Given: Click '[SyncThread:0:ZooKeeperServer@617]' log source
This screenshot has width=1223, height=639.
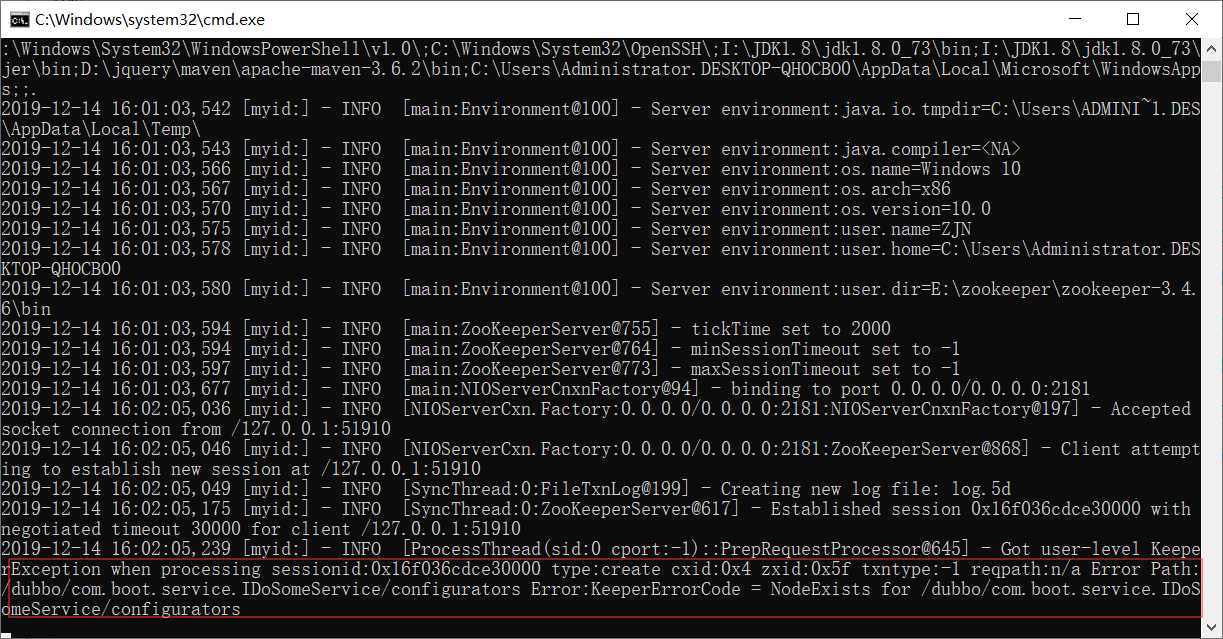Looking at the screenshot, I should [x=571, y=509].
